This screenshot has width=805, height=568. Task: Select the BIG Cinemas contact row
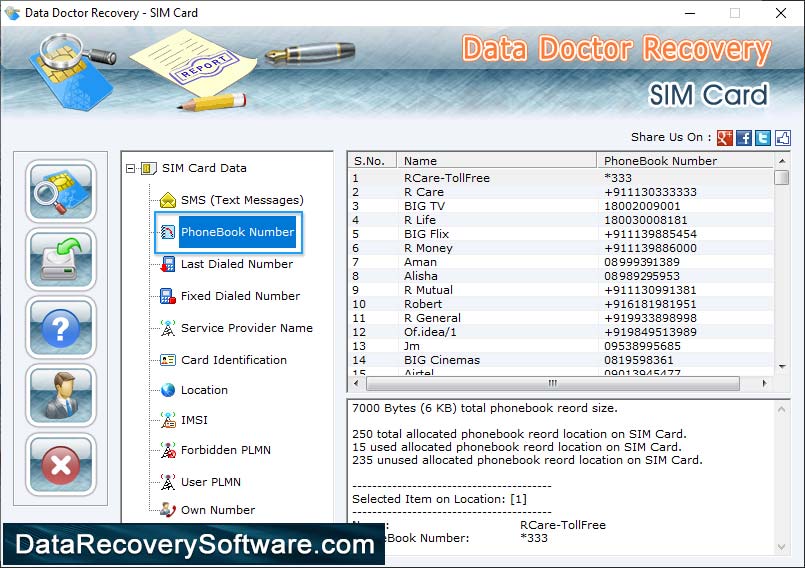coord(561,360)
